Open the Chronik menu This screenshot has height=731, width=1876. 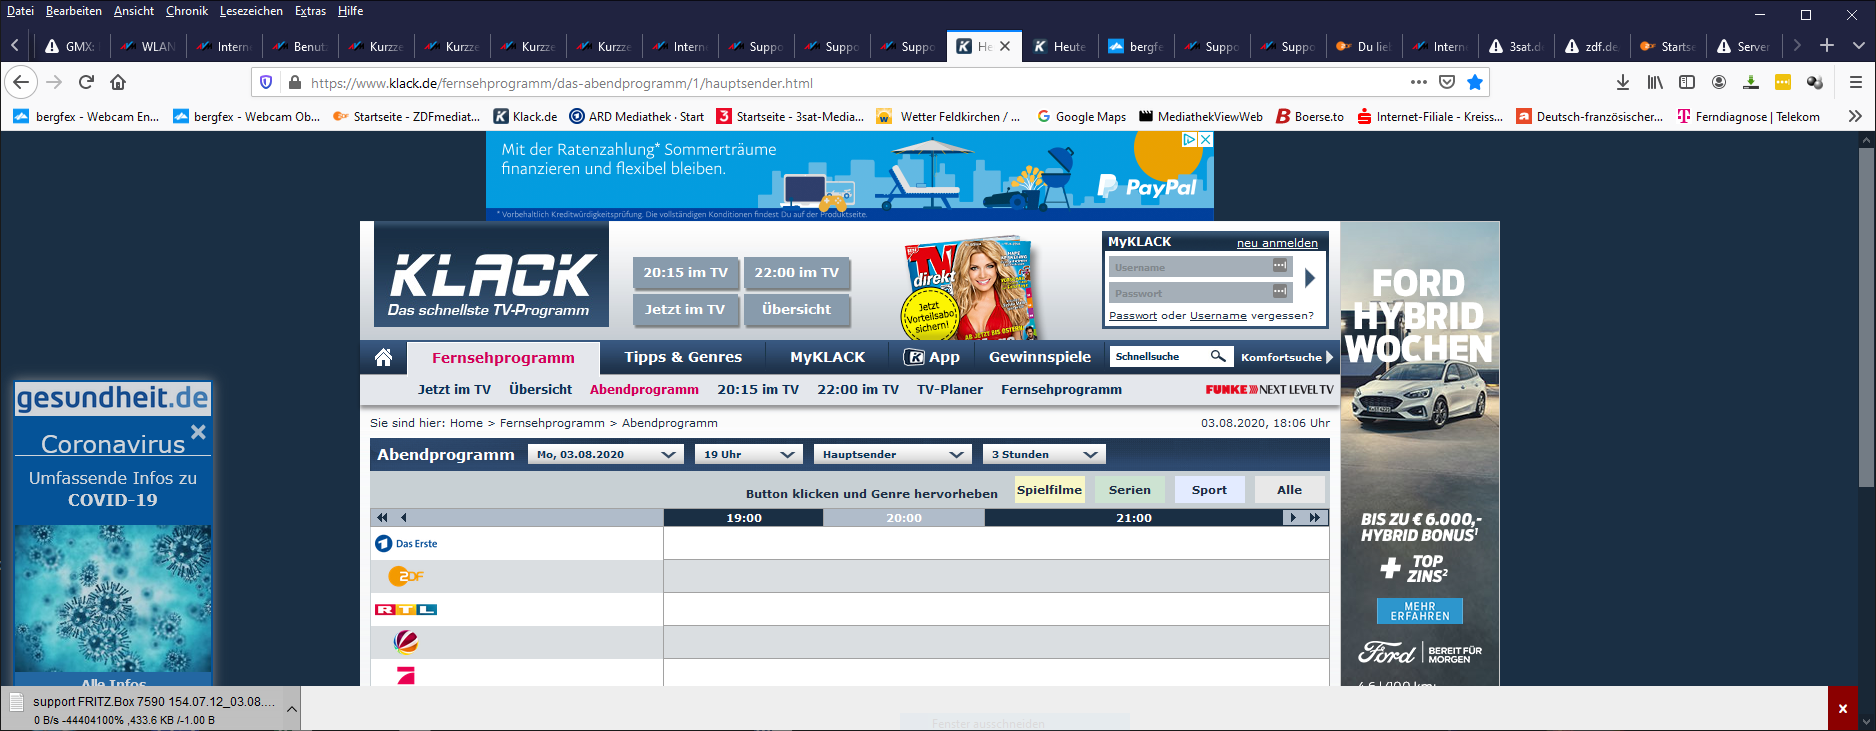tap(187, 11)
